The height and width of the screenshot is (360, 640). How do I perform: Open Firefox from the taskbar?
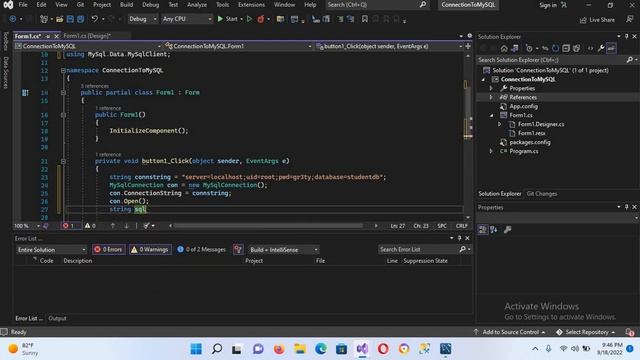279,349
